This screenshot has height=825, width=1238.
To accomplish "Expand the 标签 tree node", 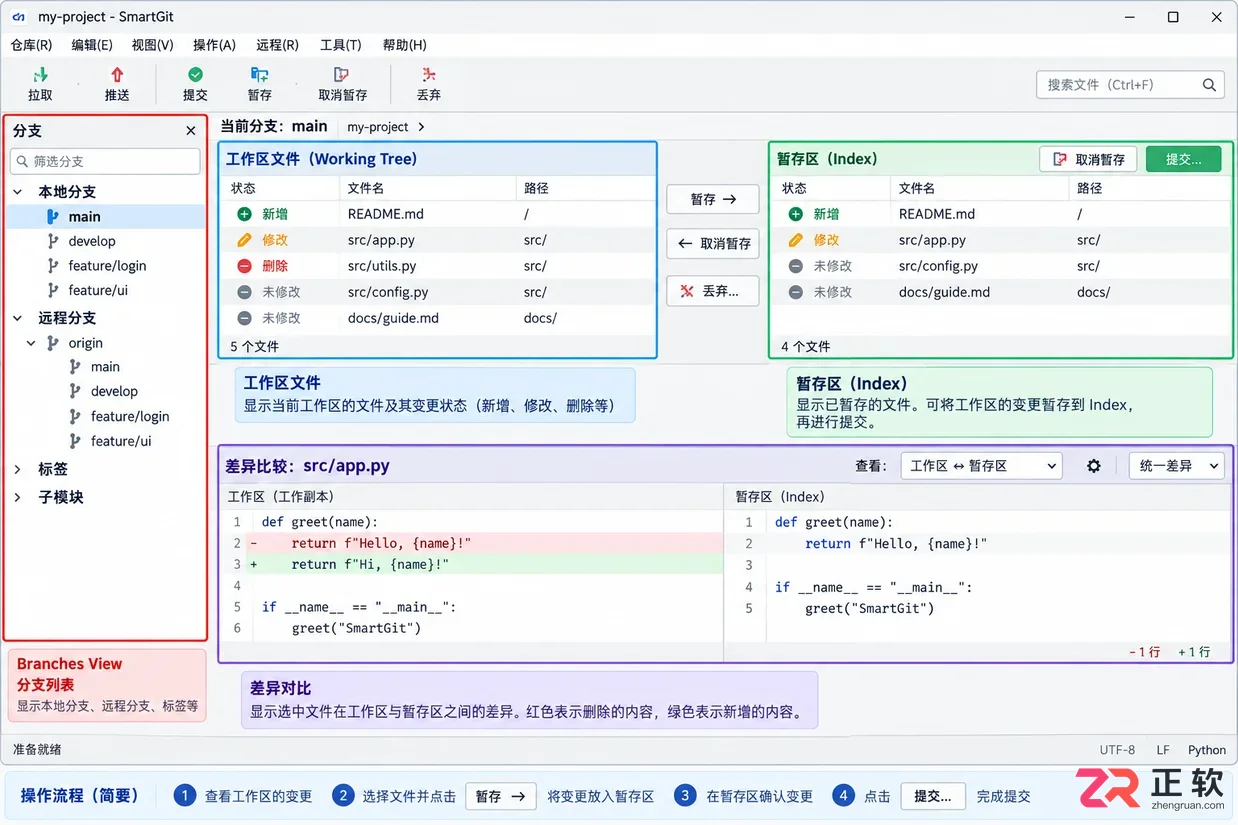I will [18, 469].
